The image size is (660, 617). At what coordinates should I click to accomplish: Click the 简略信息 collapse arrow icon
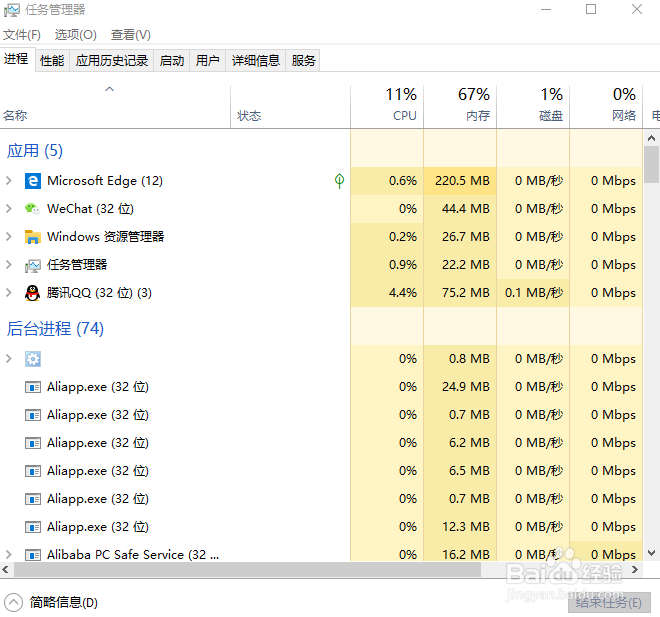click(x=13, y=603)
